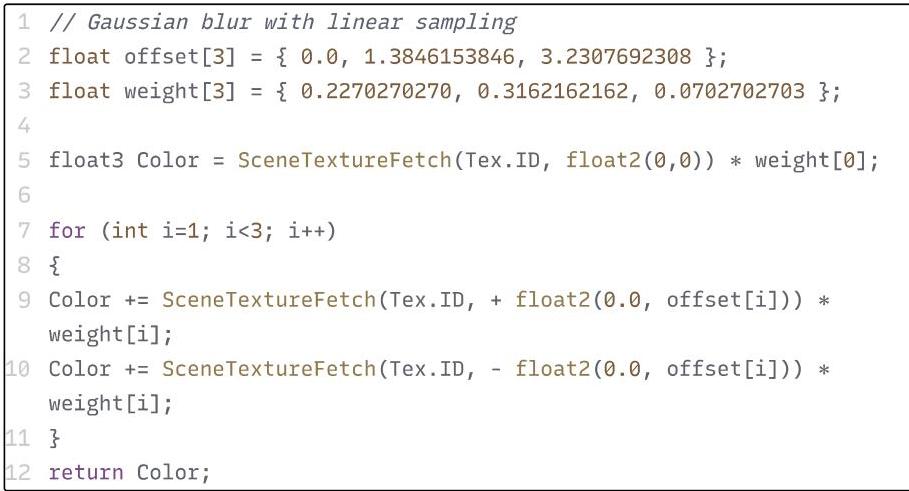Click SceneTextureFetch on line 5
The height and width of the screenshot is (491, 909).
pyautogui.click(x=344, y=160)
